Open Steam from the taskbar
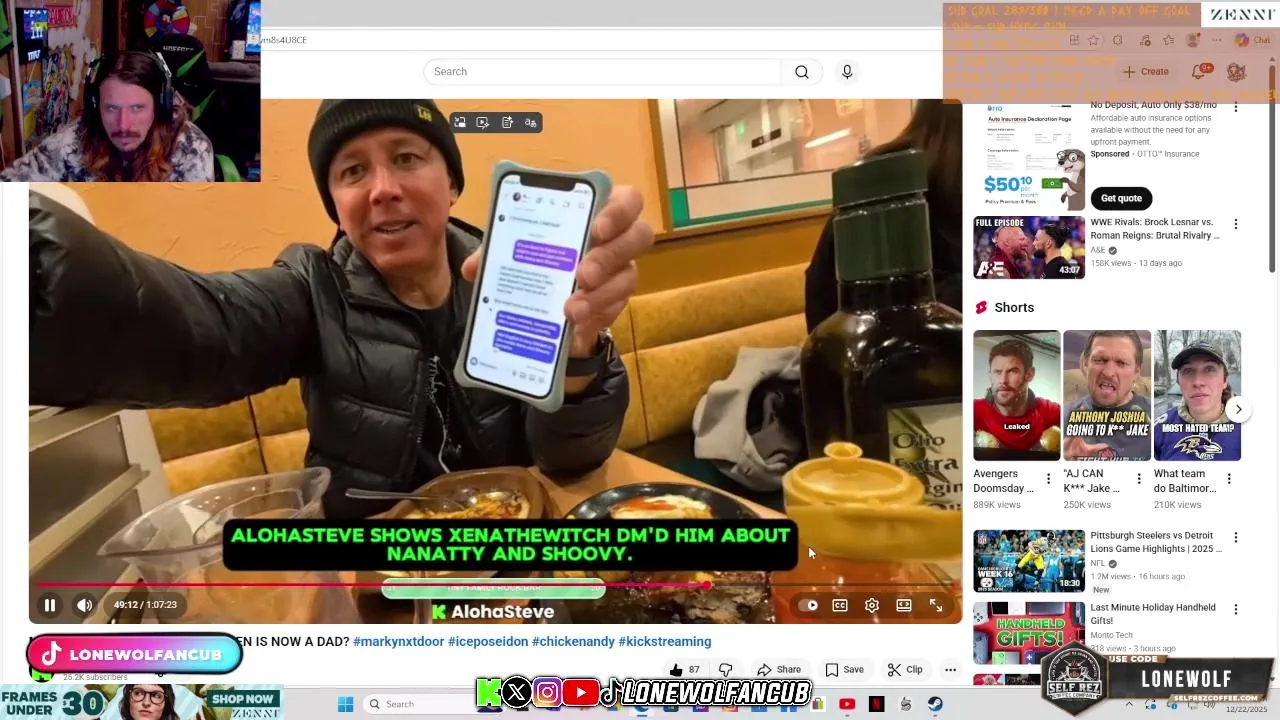 coord(935,704)
